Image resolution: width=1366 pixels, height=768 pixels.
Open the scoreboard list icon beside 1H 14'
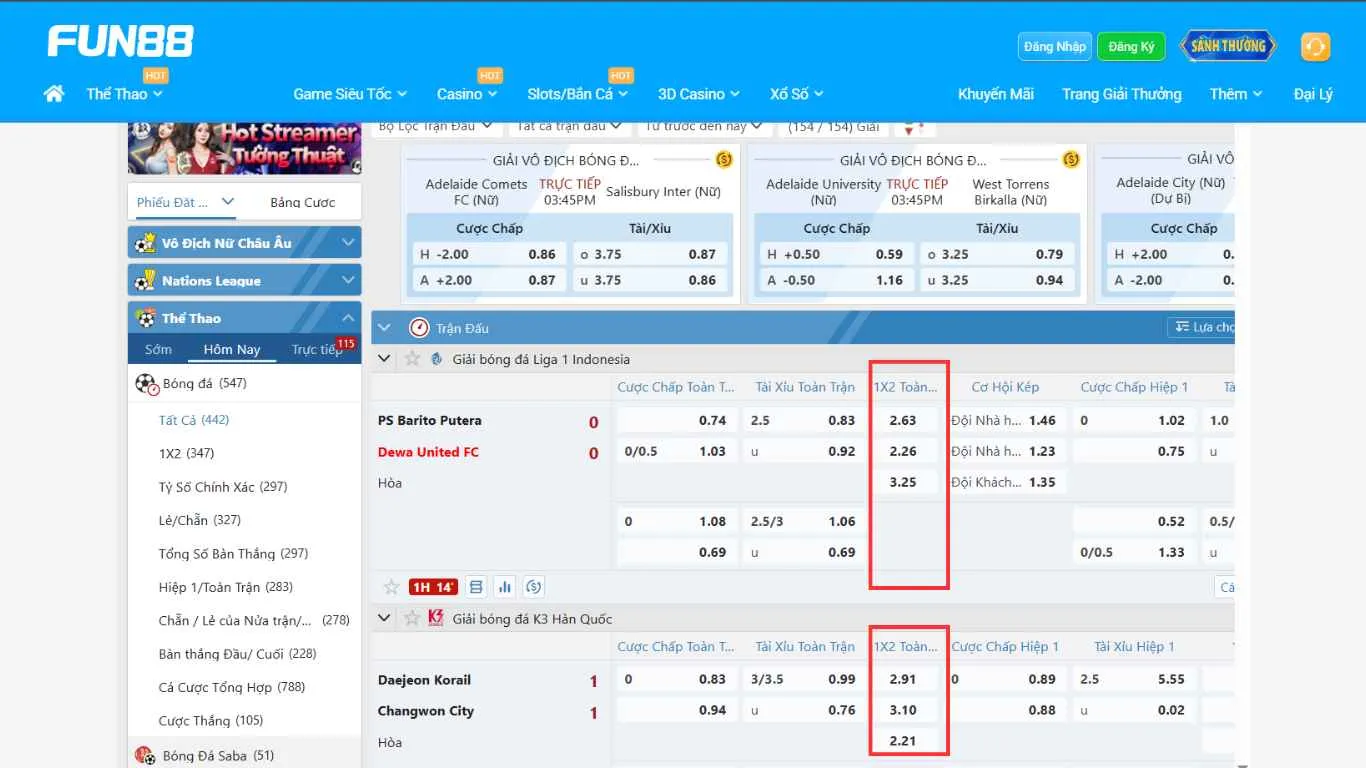pyautogui.click(x=476, y=587)
